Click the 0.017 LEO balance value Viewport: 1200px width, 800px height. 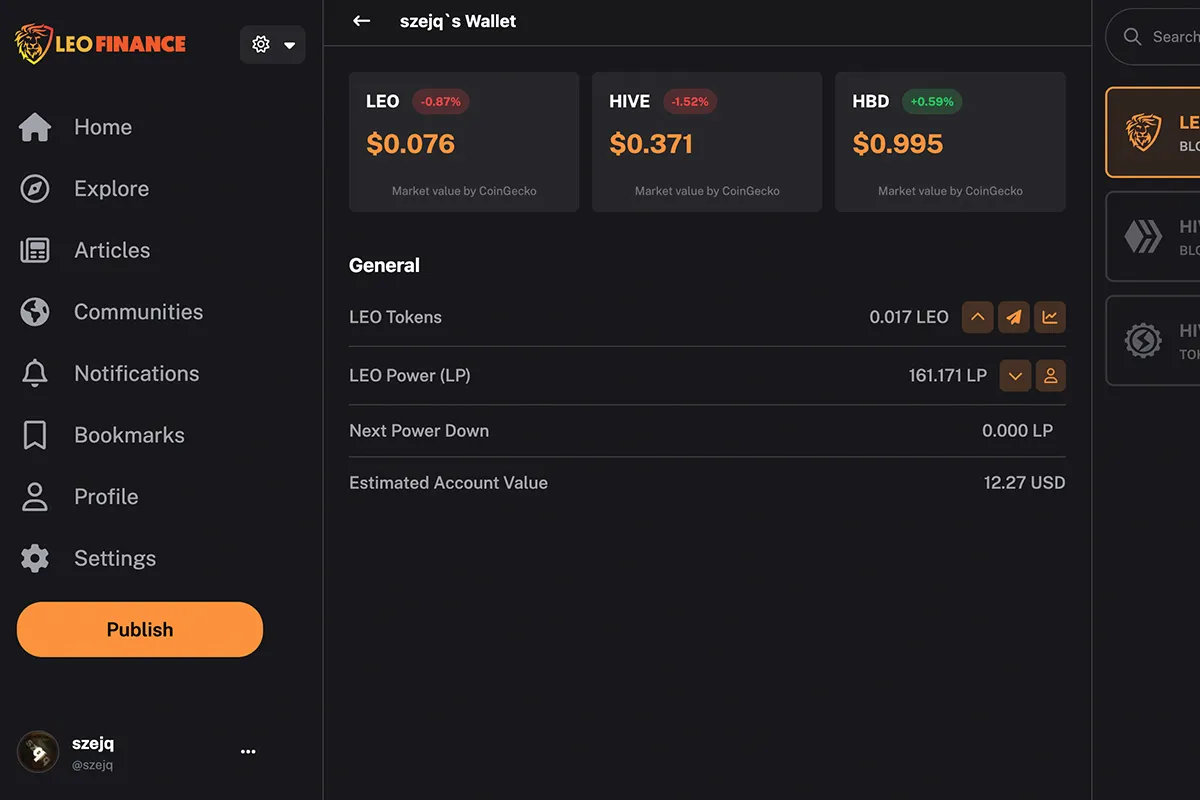pyautogui.click(x=909, y=317)
